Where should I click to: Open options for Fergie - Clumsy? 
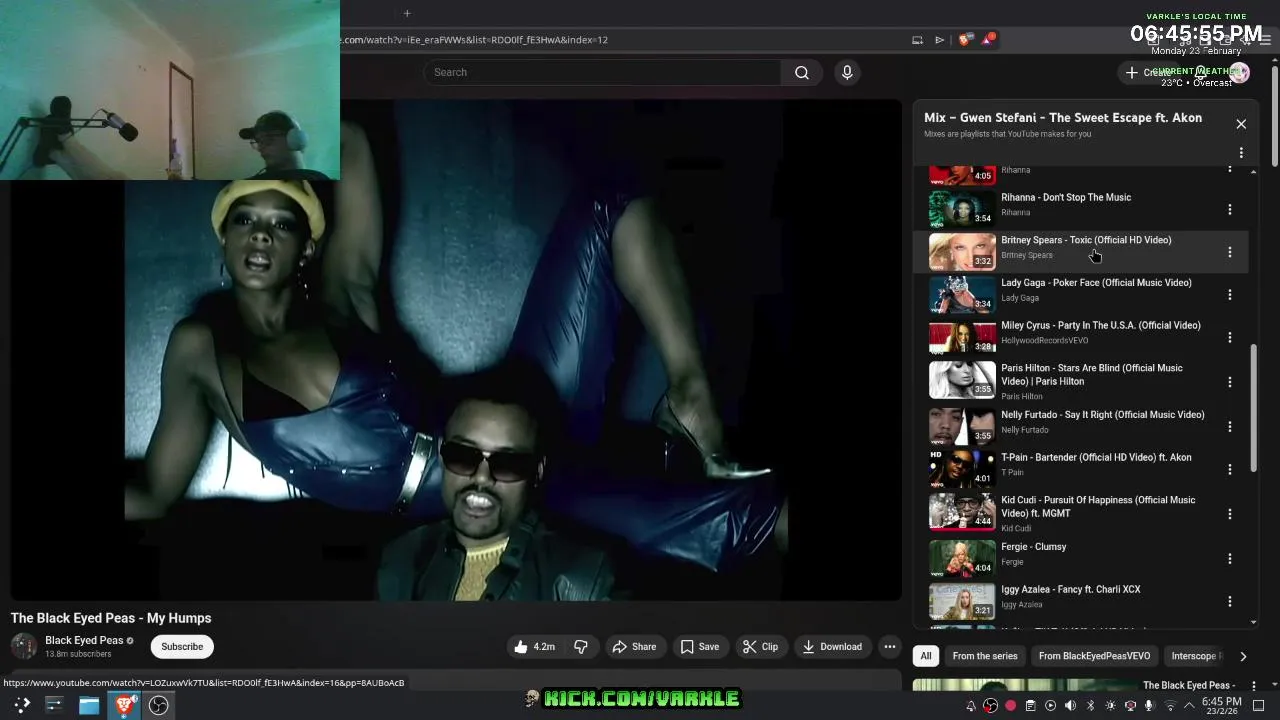tap(1230, 559)
